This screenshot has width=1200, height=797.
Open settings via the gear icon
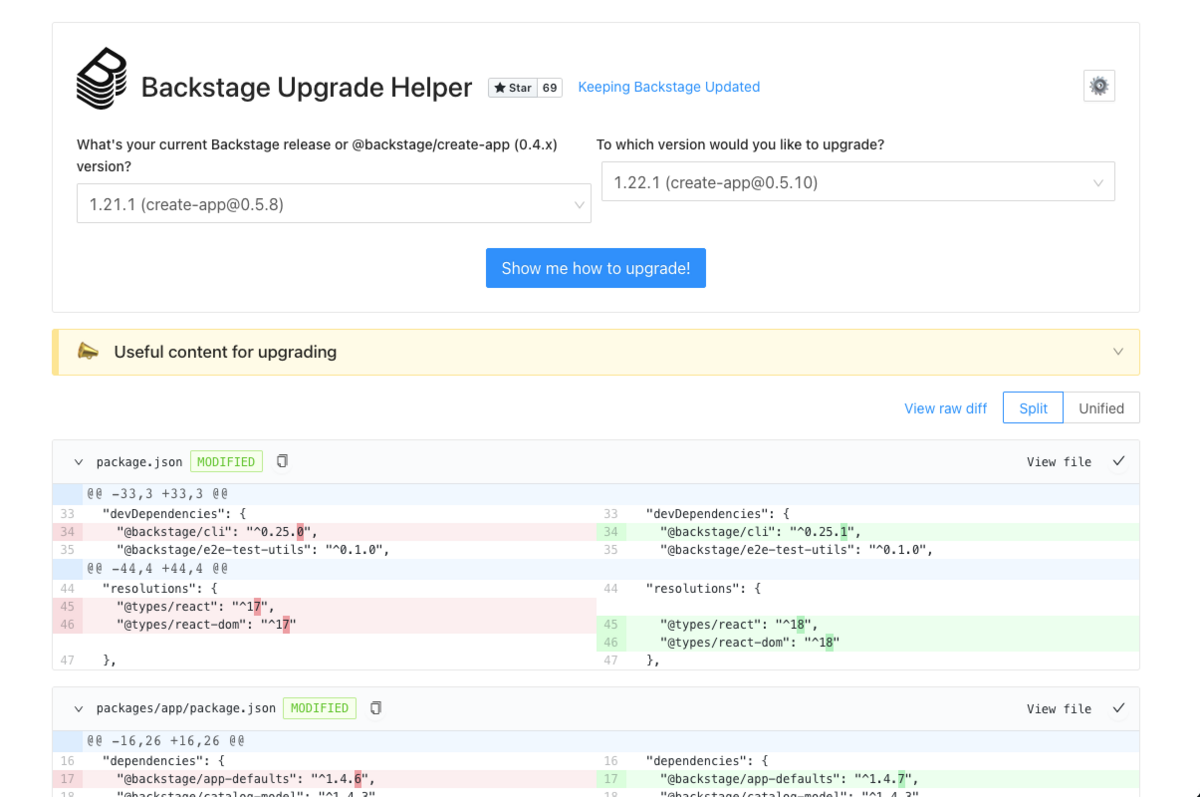[1099, 86]
